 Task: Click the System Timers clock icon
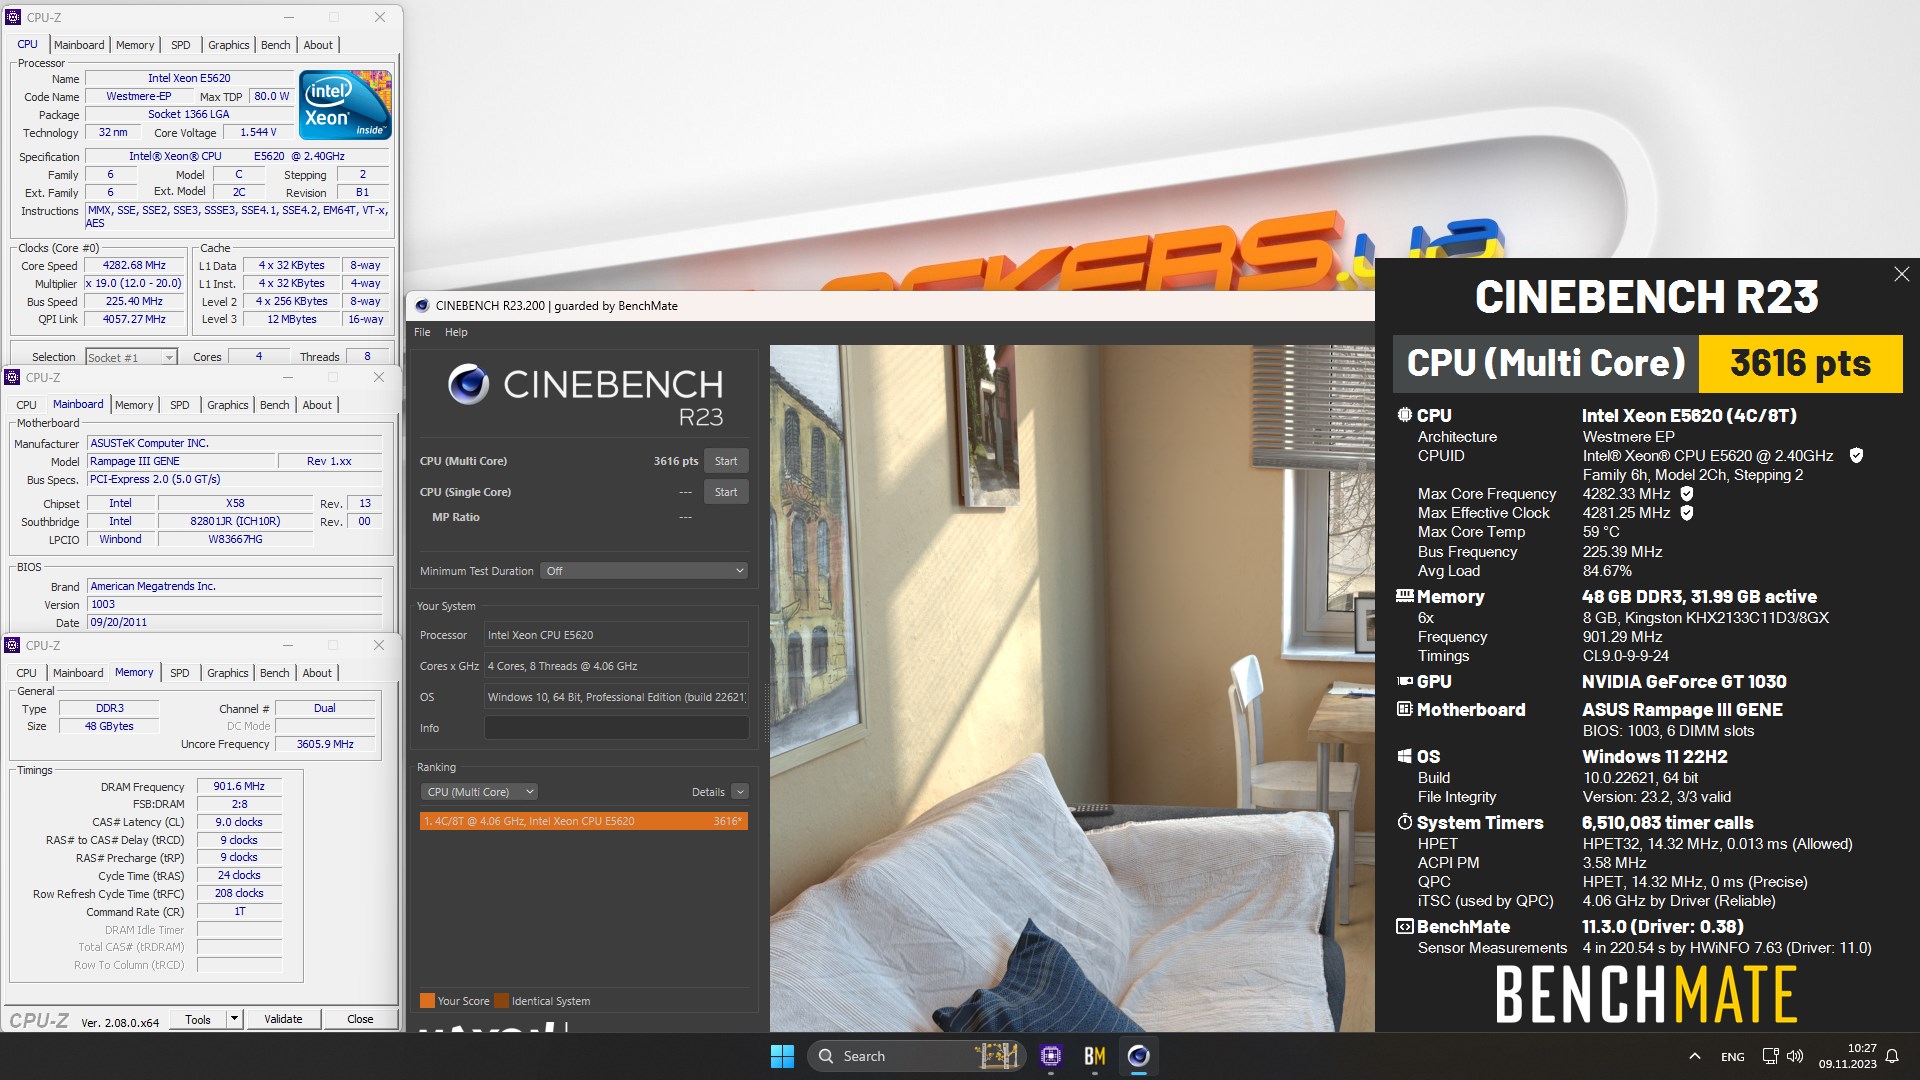(x=1405, y=822)
